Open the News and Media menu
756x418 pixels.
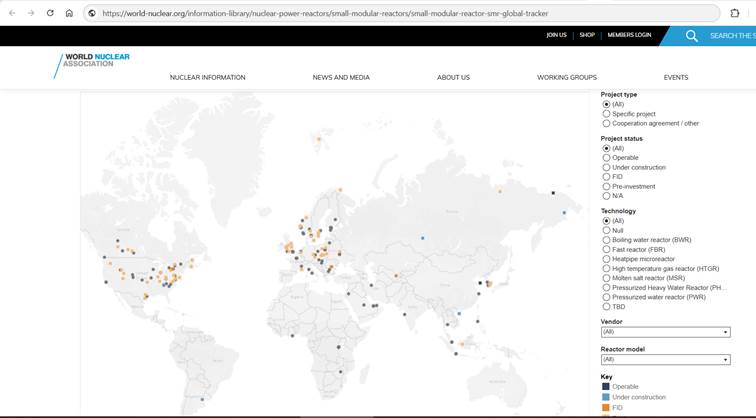(341, 77)
